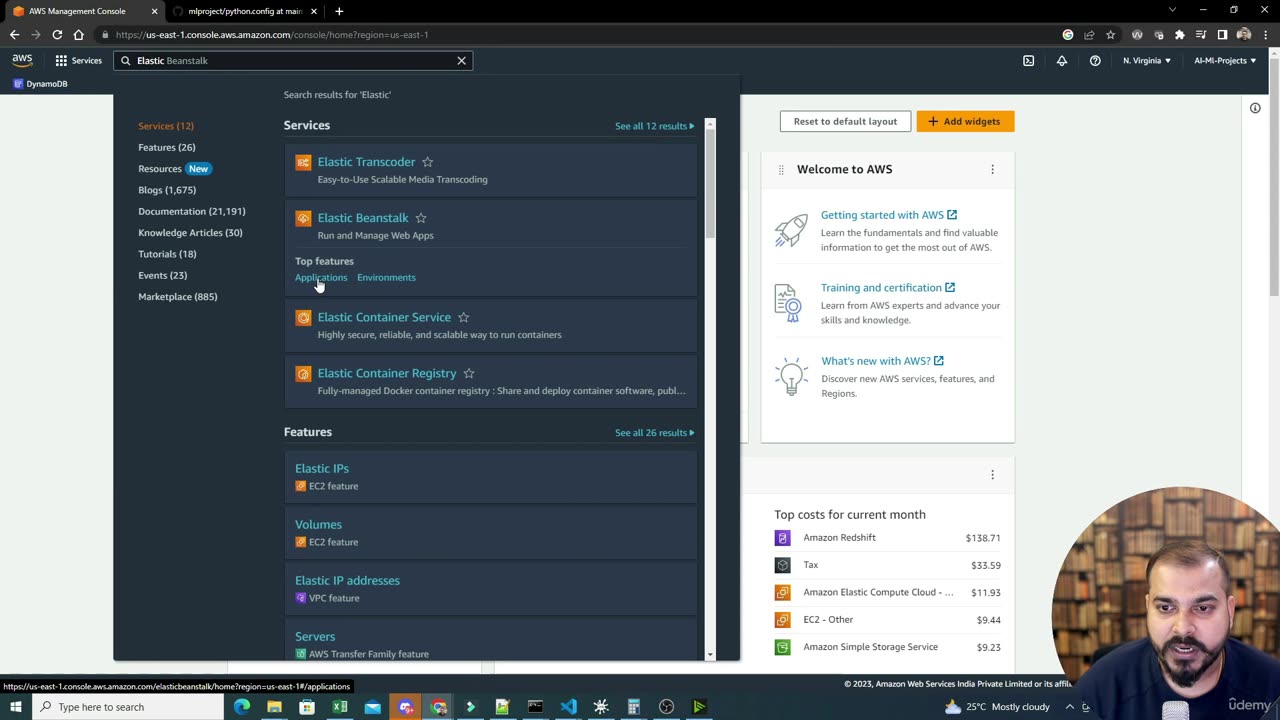See all 26 feature results
Image resolution: width=1280 pixels, height=720 pixels.
(654, 433)
